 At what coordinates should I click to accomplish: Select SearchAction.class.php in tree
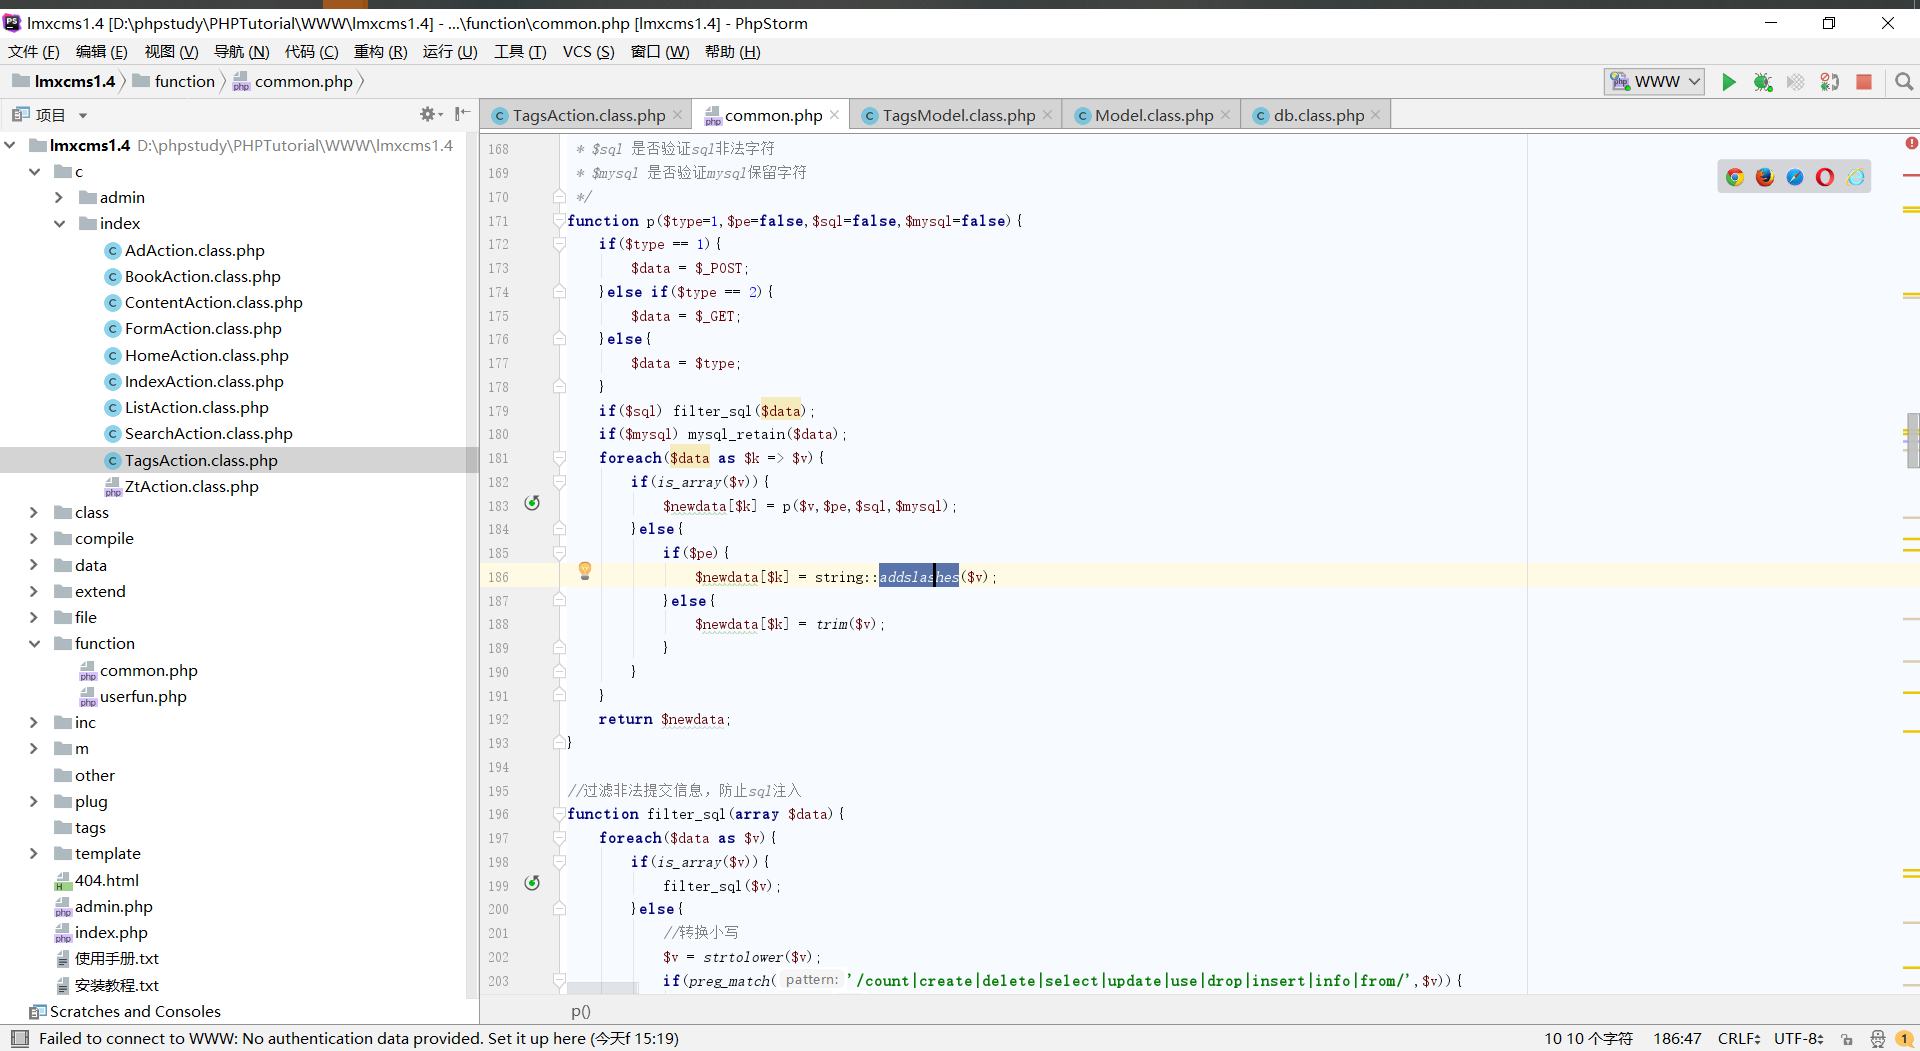[208, 434]
